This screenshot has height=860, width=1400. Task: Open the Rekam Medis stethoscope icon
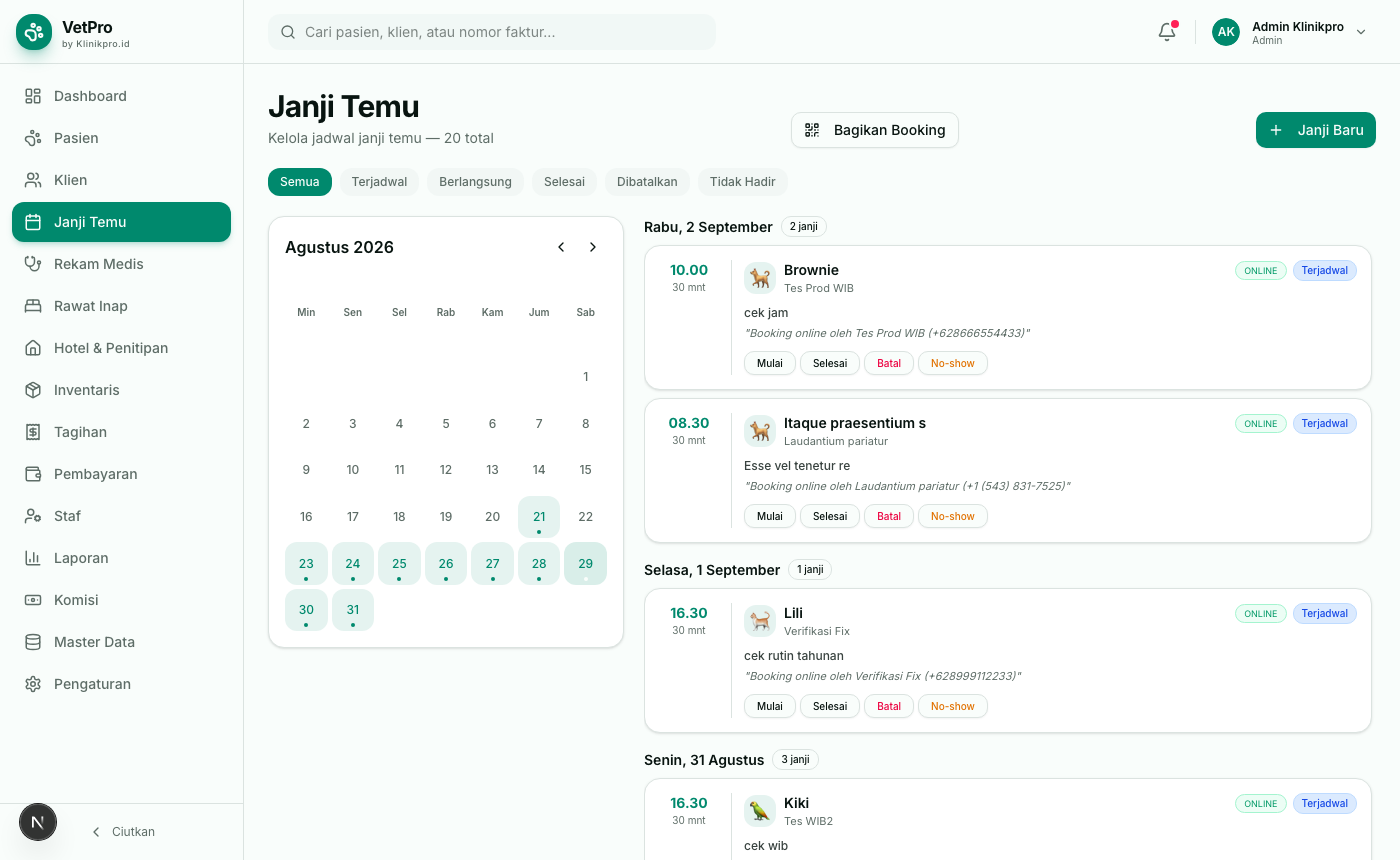(x=33, y=264)
